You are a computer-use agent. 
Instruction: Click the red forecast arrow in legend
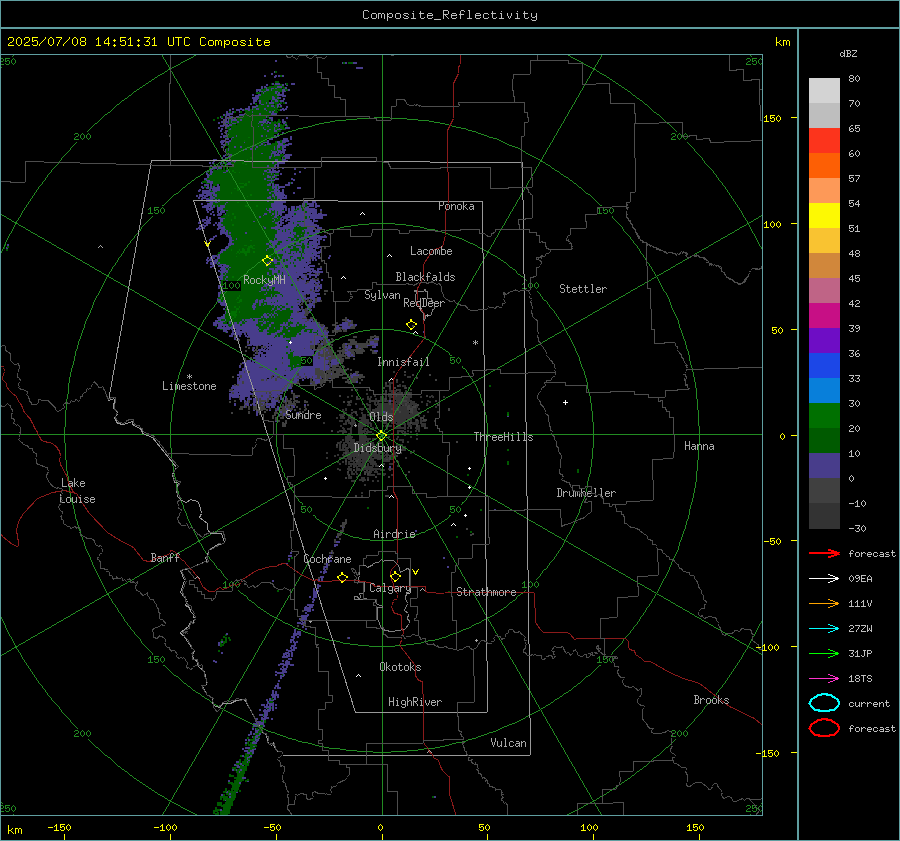824,553
